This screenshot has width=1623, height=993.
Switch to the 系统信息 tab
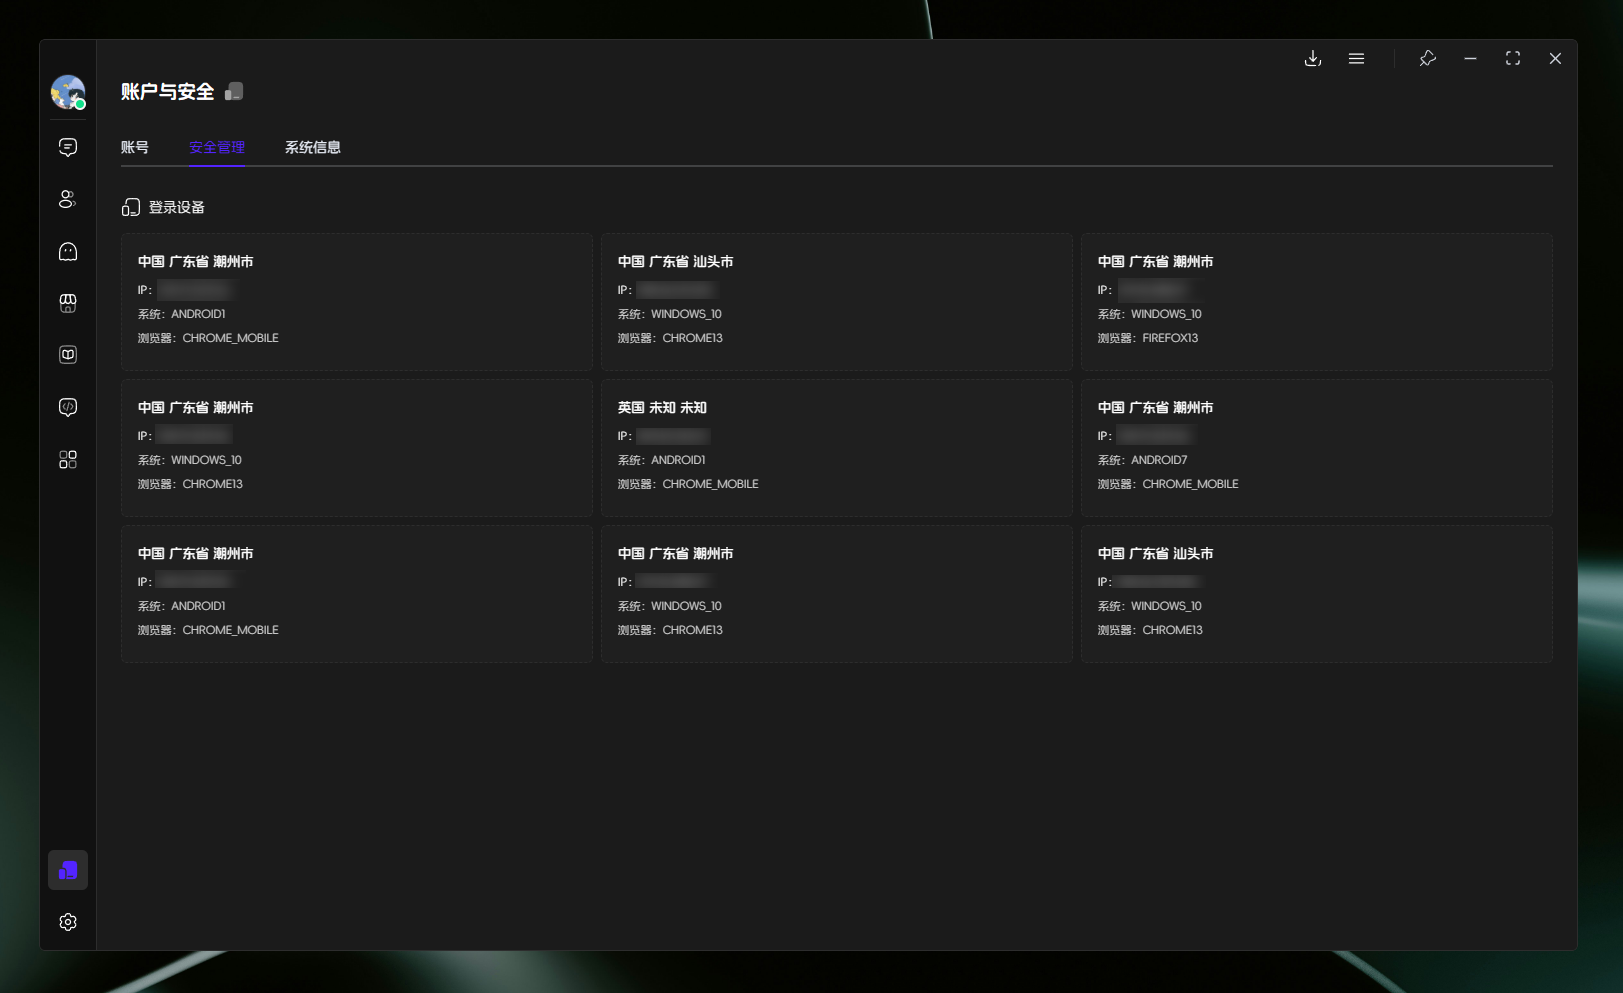coord(313,147)
